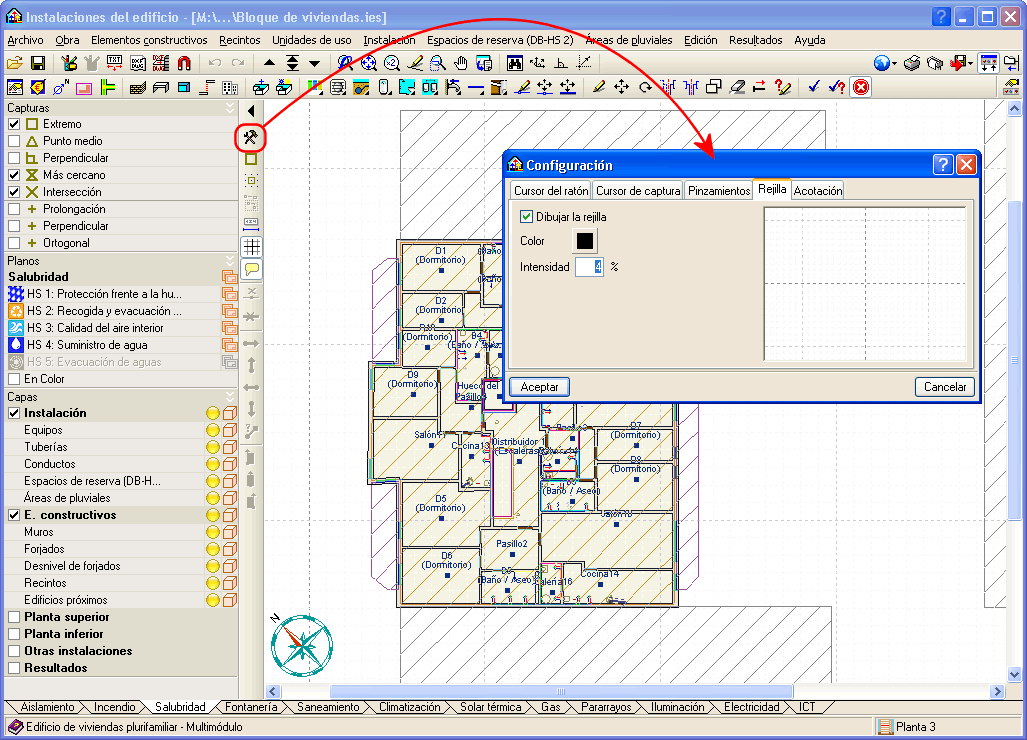
Task: Click the red magnet icon in toolbar
Action: coord(183,63)
